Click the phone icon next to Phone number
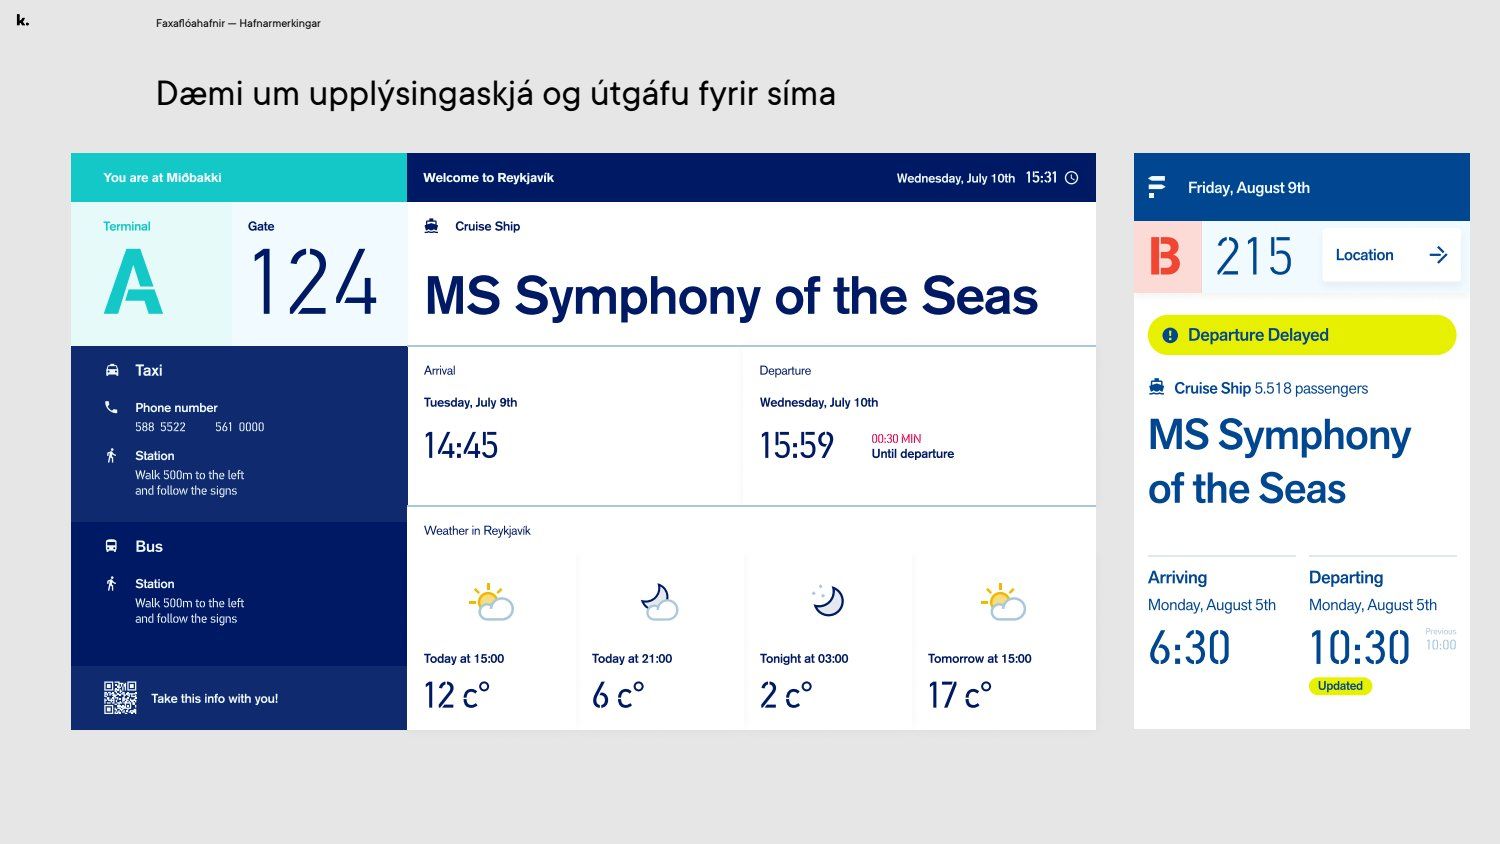This screenshot has width=1500, height=844. (111, 407)
